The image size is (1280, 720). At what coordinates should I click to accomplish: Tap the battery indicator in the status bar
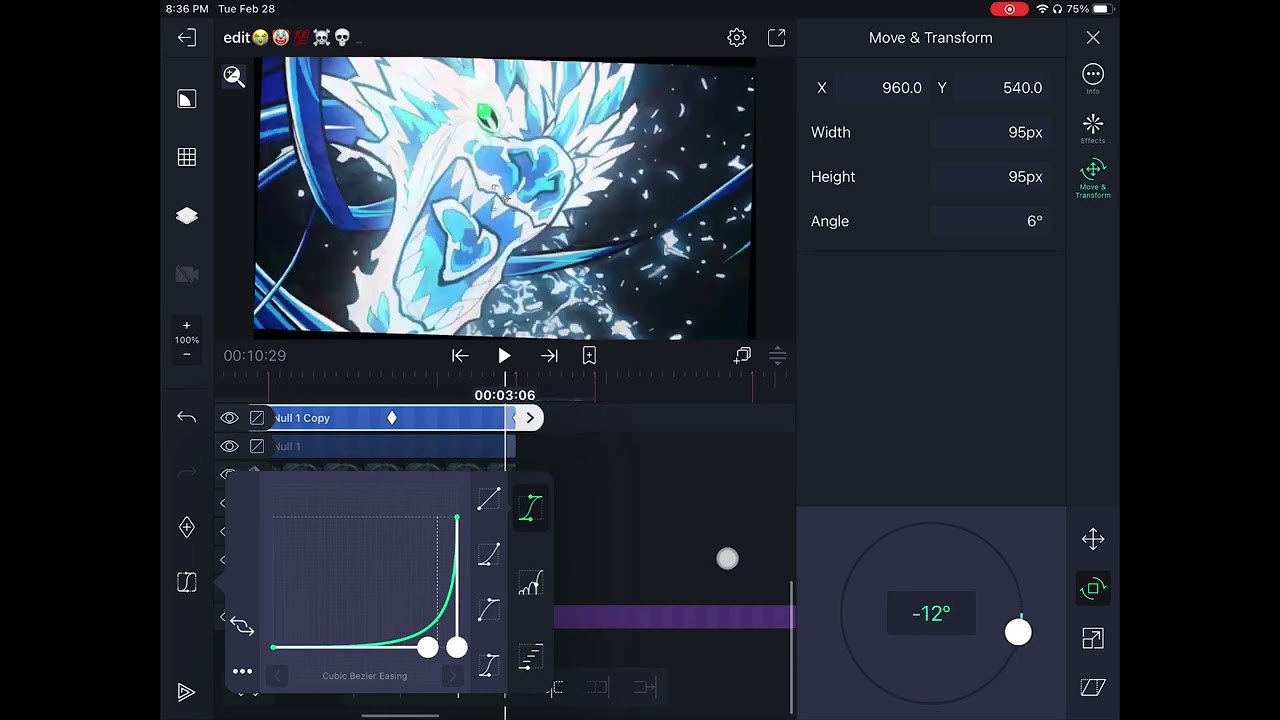(1102, 9)
